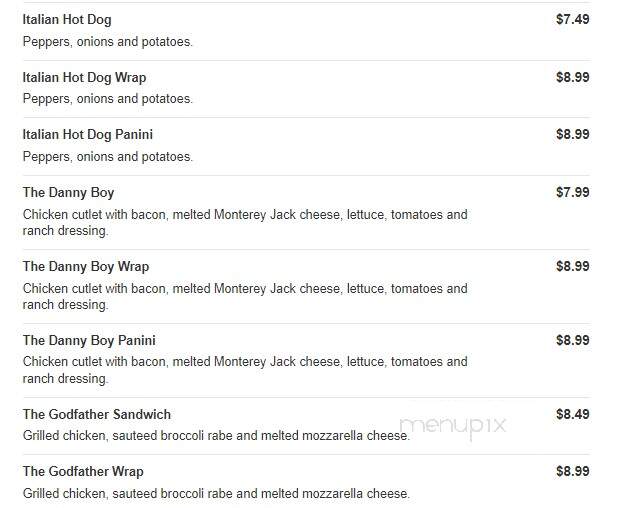Viewport: 632px width, 508px height.
Task: Click The Danny Boy Wrap price
Action: coord(572,266)
